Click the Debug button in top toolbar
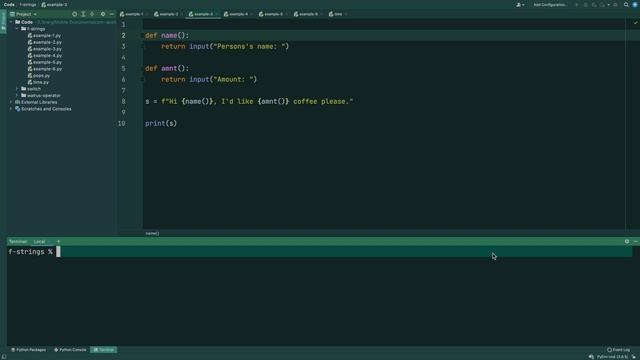640x360 pixels. click(x=585, y=5)
